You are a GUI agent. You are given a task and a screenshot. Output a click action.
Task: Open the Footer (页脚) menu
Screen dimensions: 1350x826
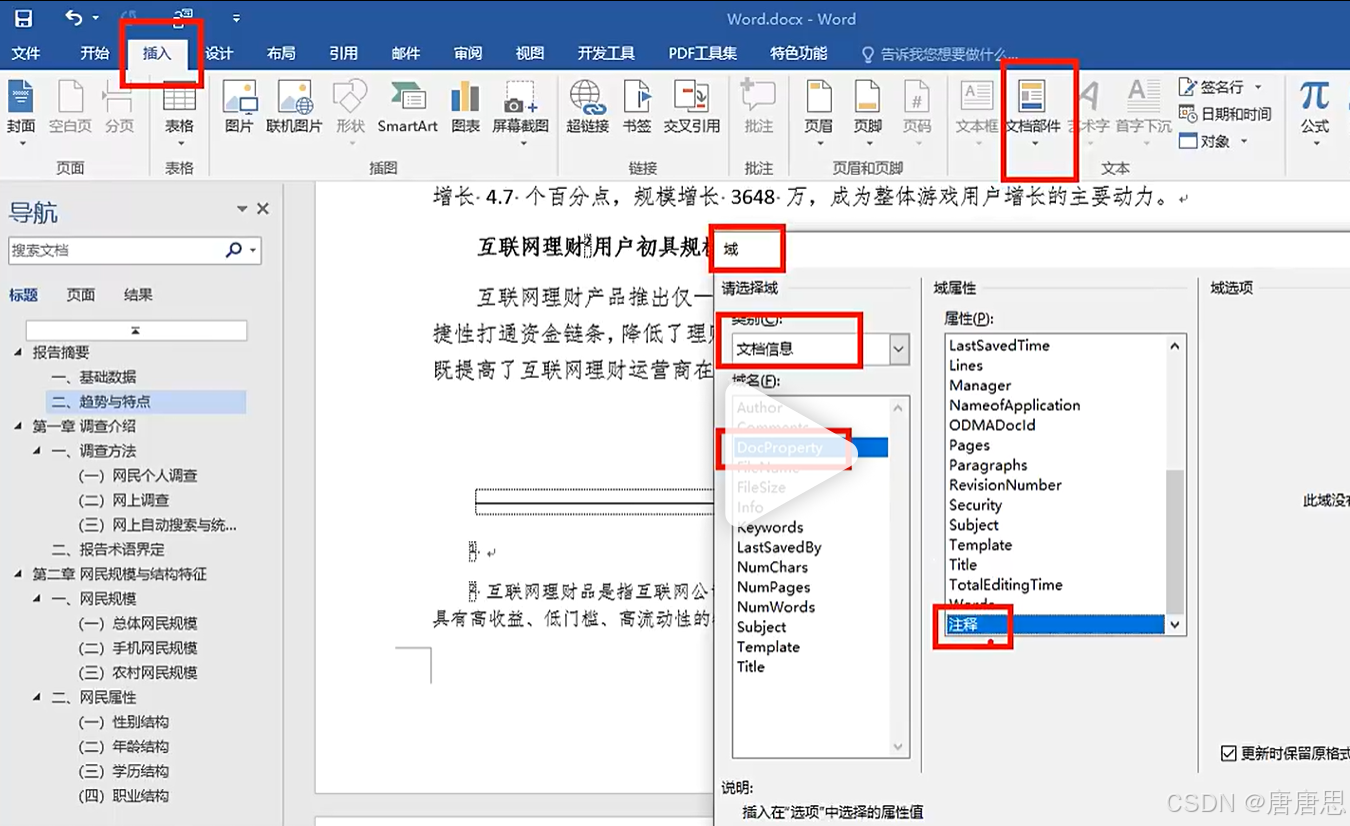point(868,114)
